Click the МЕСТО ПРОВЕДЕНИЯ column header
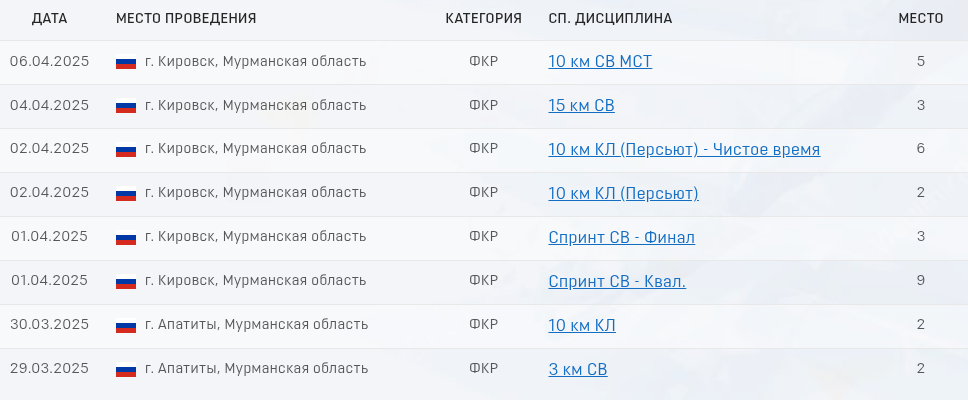This screenshot has width=968, height=400. click(186, 19)
